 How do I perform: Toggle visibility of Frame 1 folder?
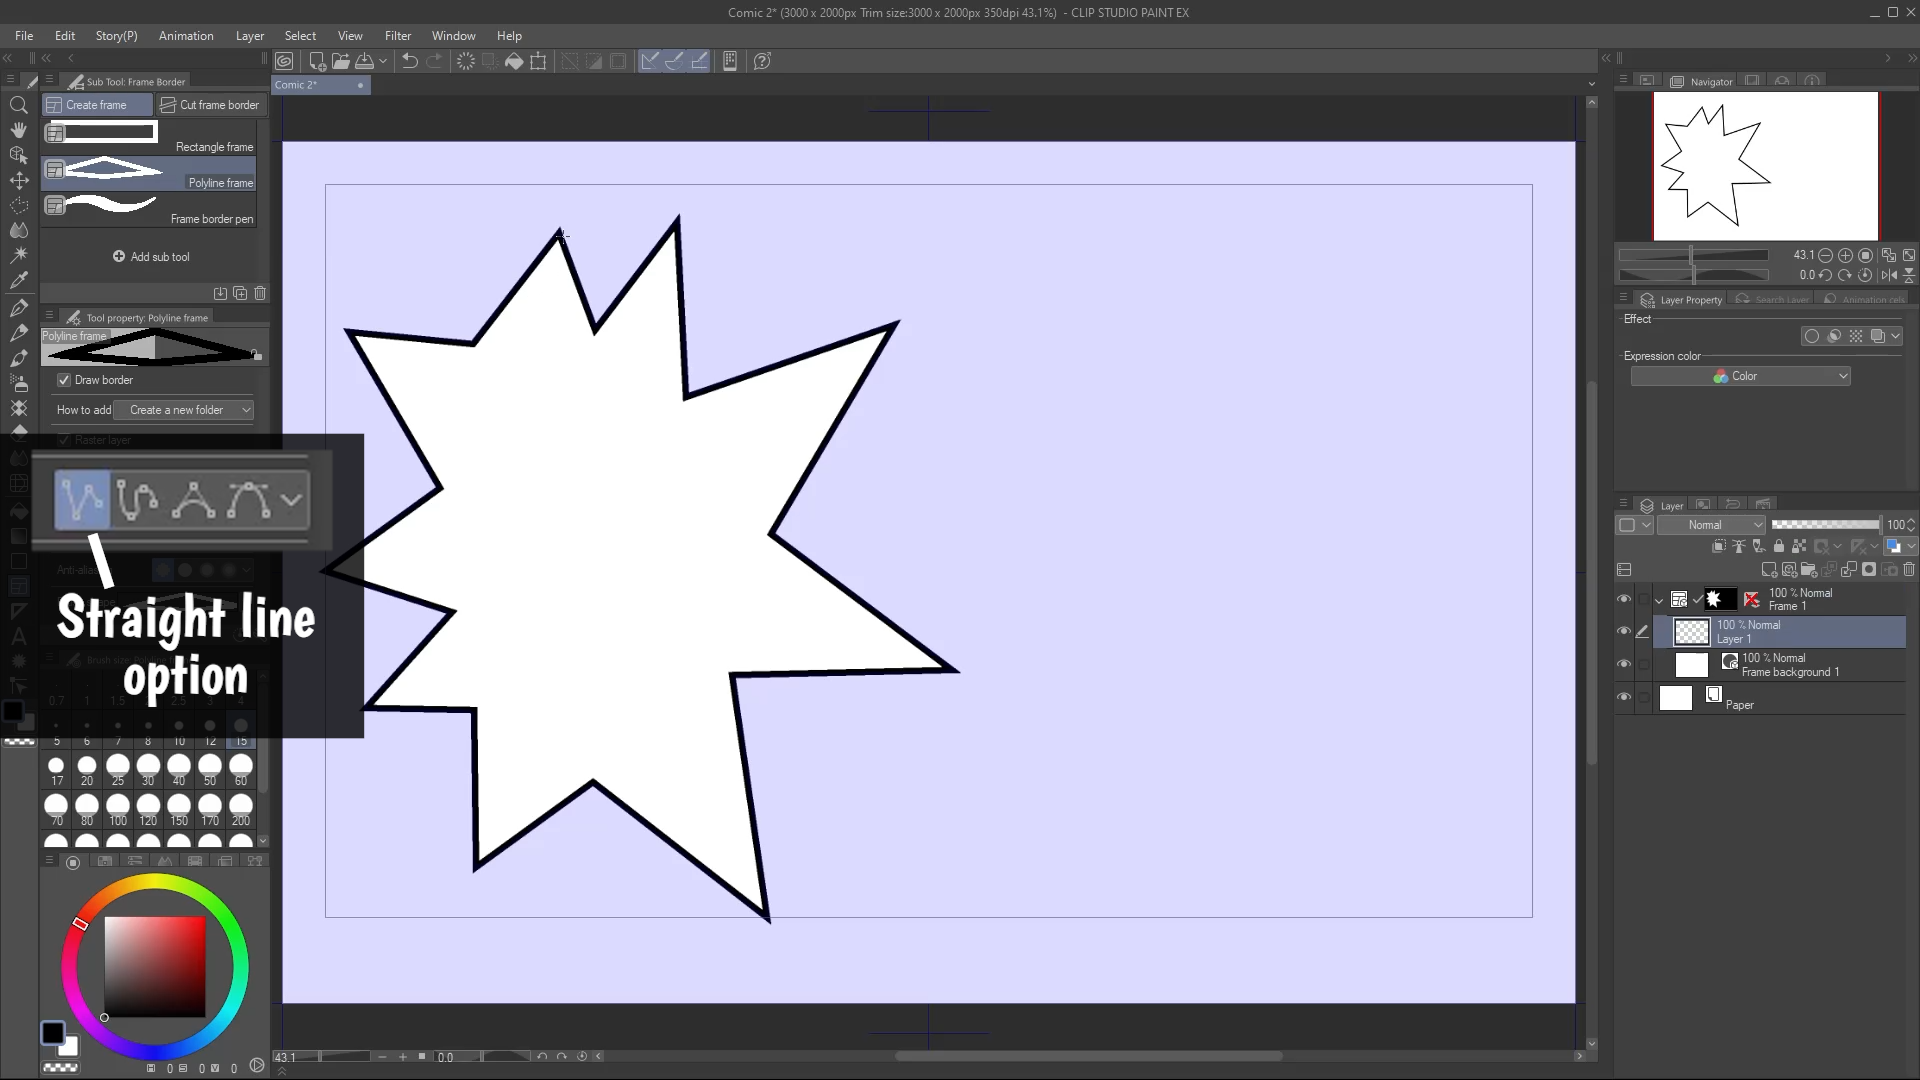point(1623,599)
